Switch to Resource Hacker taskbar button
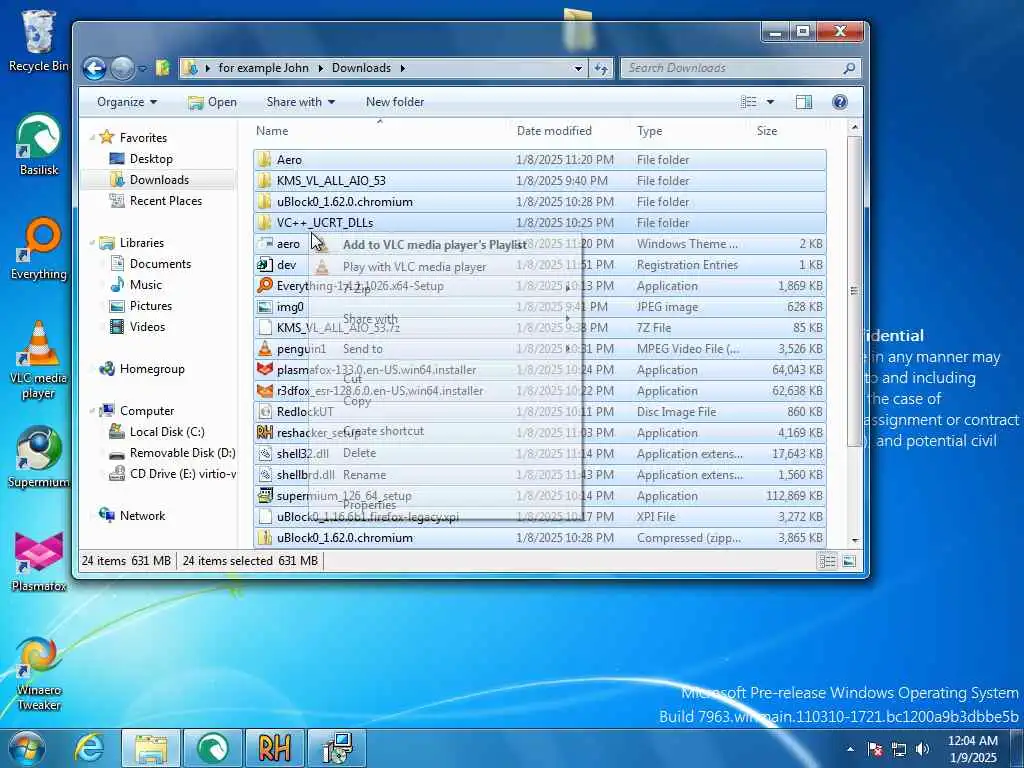The image size is (1024, 768). tap(274, 748)
